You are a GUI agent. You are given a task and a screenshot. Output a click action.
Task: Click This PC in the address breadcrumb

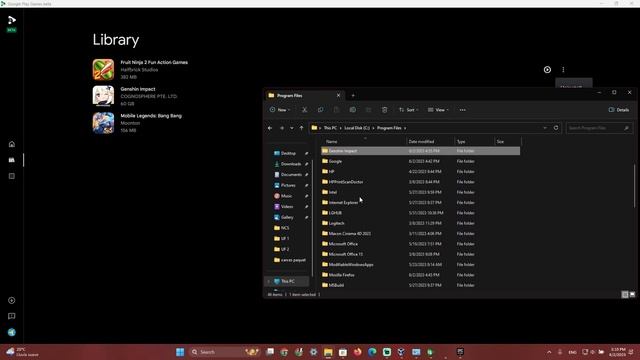click(330, 128)
